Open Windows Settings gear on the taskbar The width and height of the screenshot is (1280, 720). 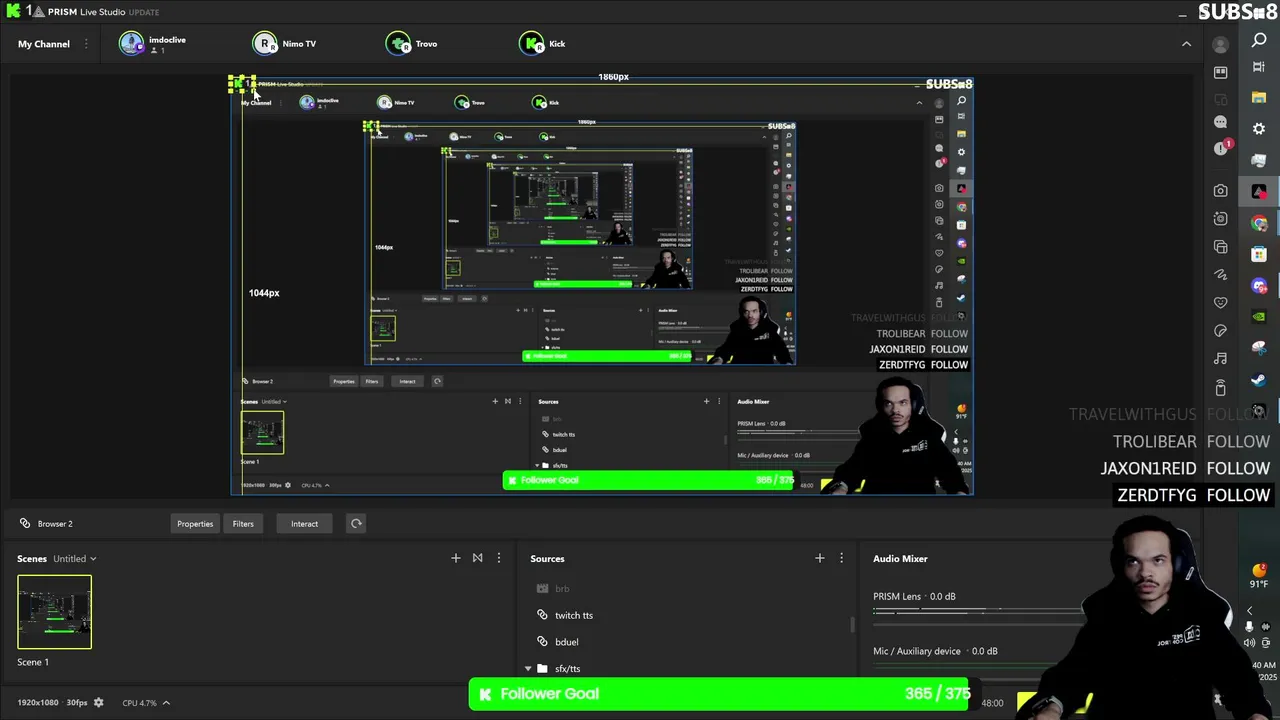pos(1259,129)
